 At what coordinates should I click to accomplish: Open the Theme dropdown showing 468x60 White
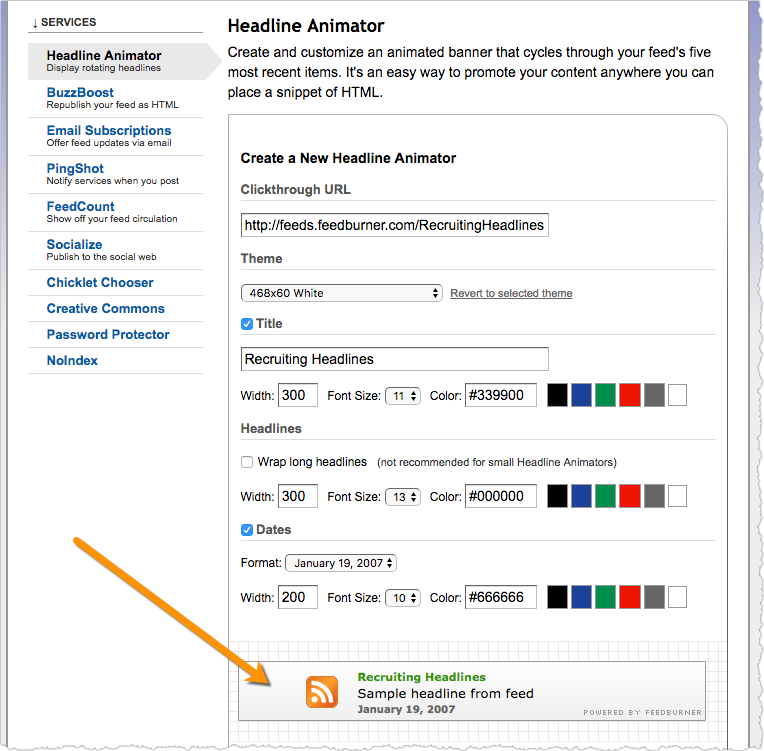pyautogui.click(x=342, y=293)
